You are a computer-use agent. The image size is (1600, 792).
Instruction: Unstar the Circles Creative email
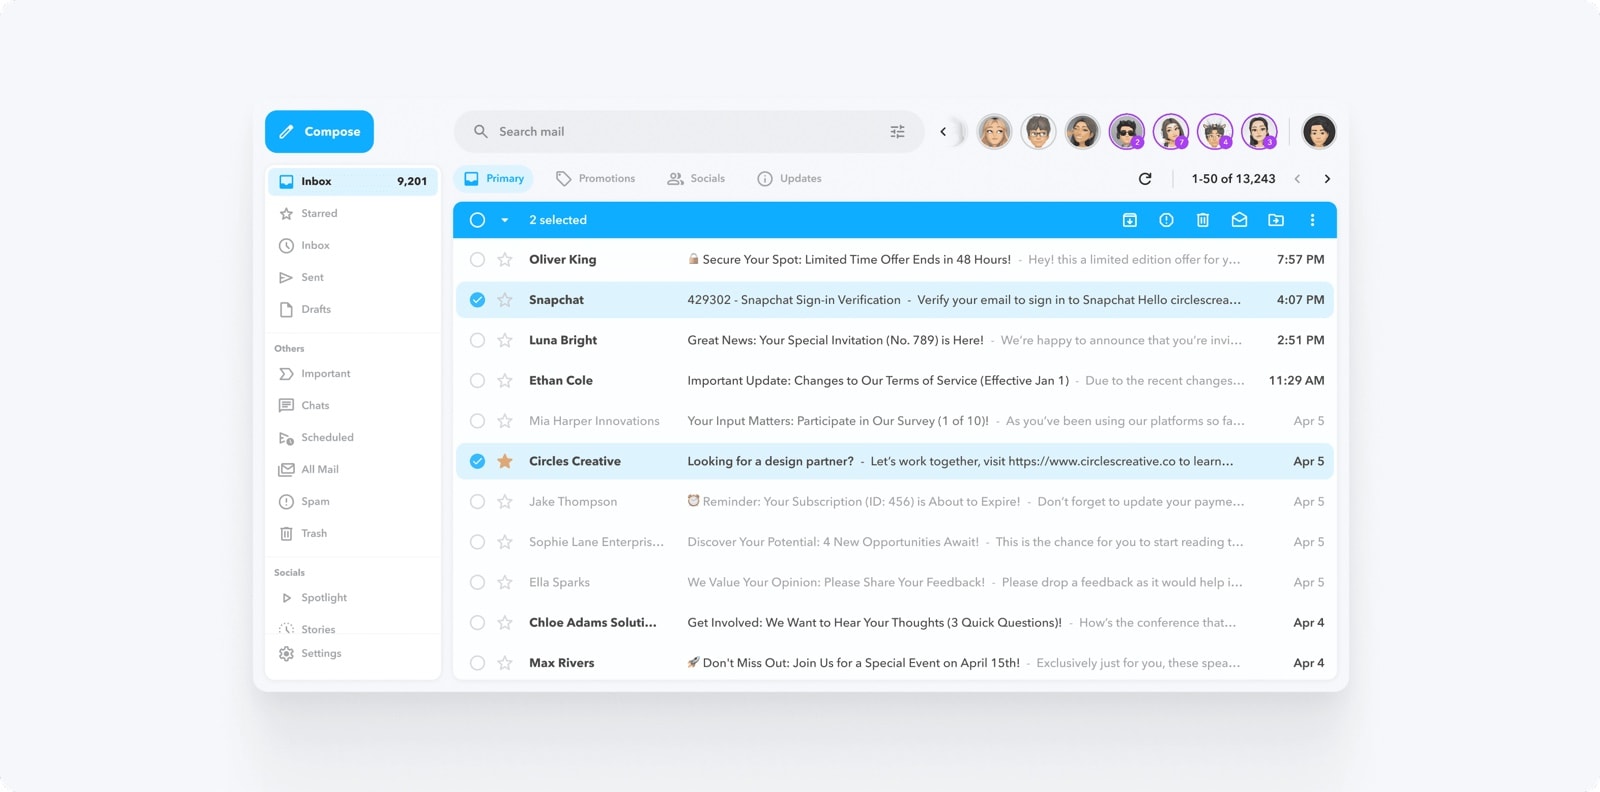point(505,461)
